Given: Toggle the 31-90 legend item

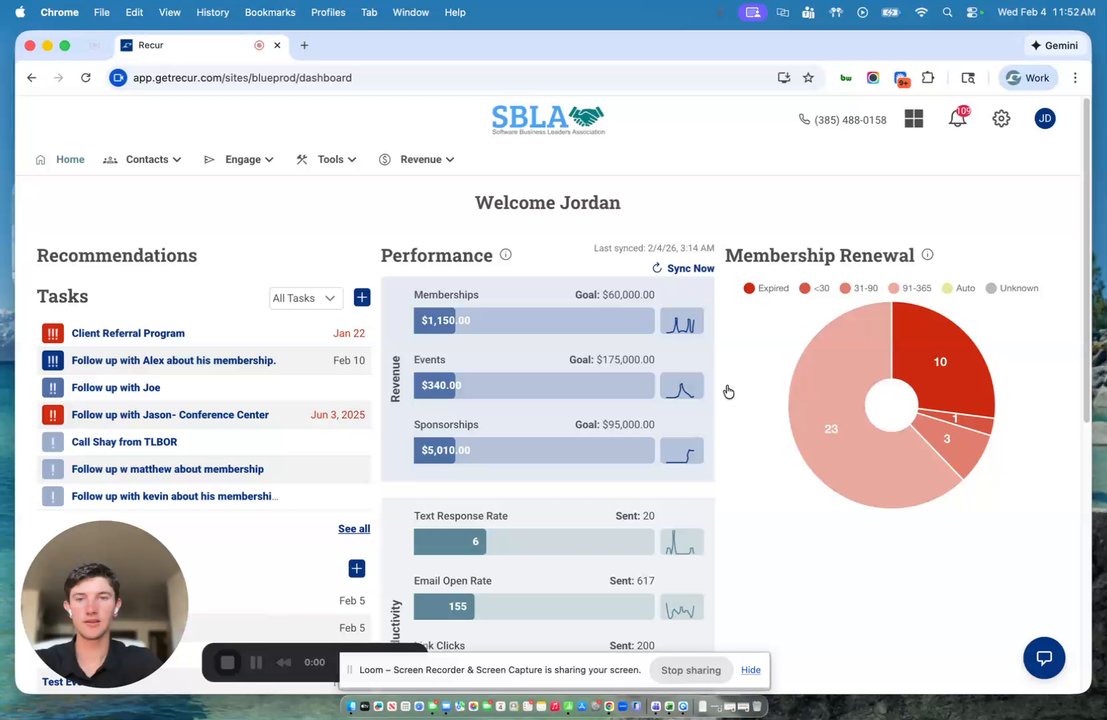Looking at the screenshot, I should 858,288.
